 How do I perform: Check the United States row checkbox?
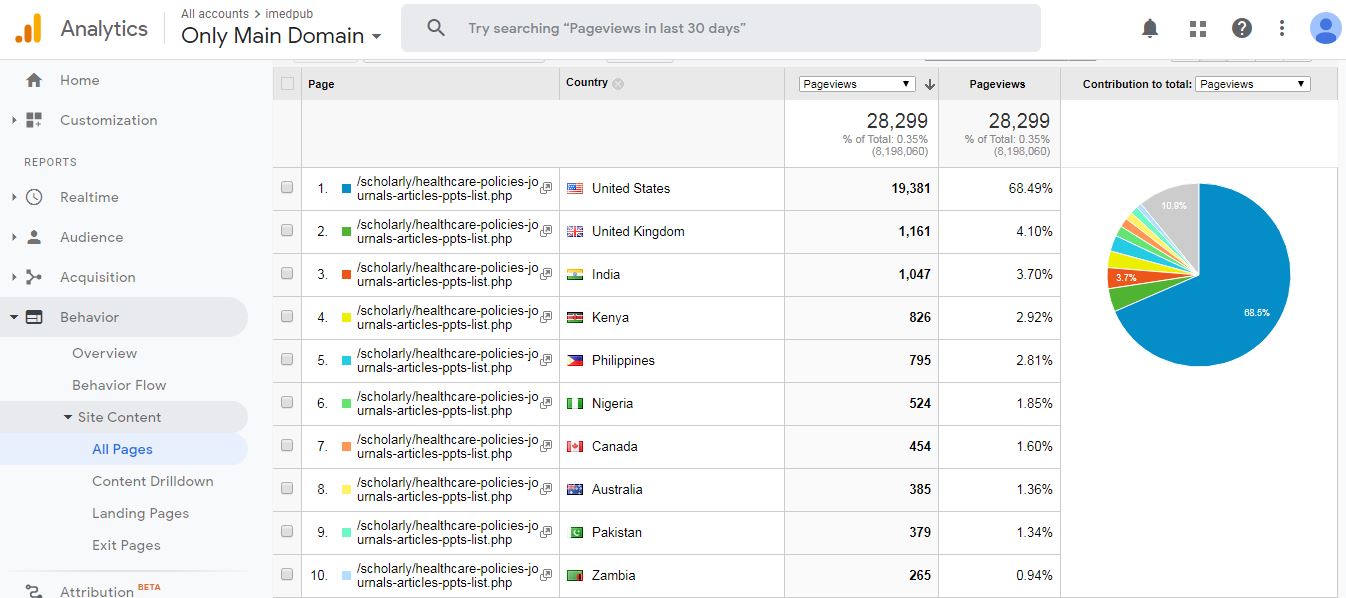point(287,188)
